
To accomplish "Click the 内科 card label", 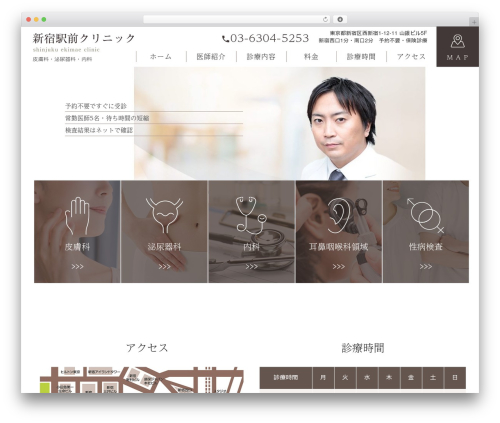I will point(252,247).
